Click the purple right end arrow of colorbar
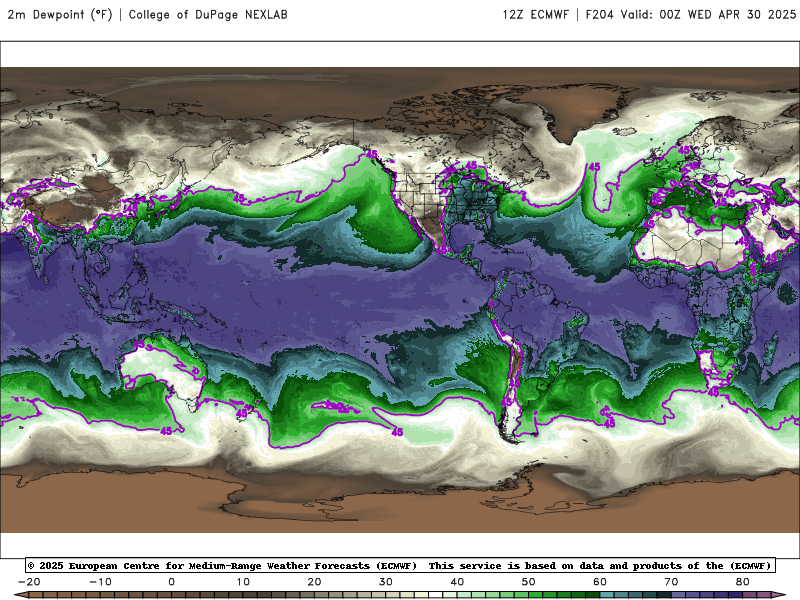Image resolution: width=800 pixels, height=600 pixels. click(779, 595)
